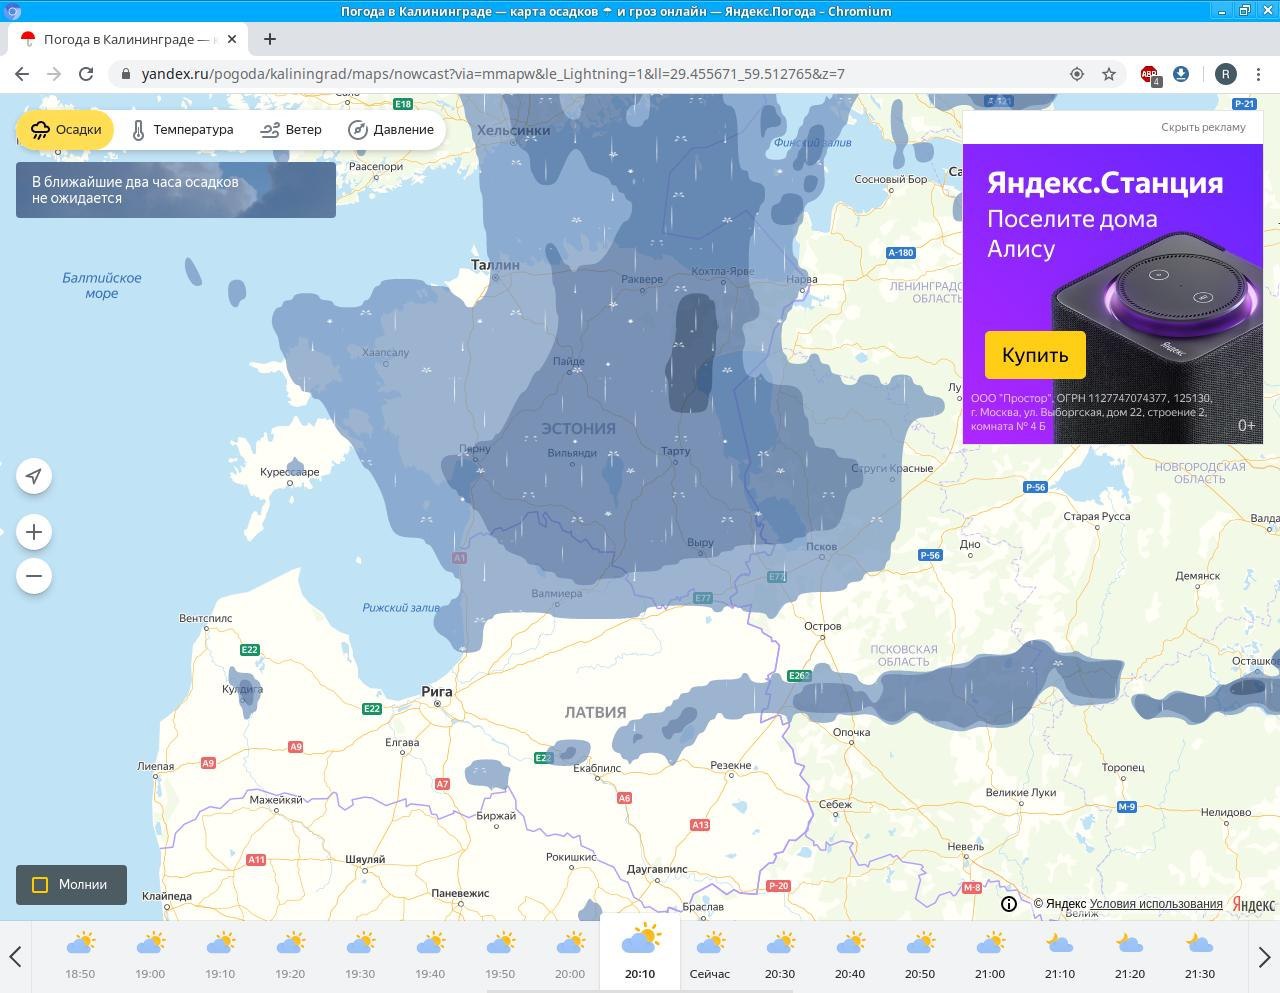Reload the weather page
This screenshot has height=993, width=1280.
[x=86, y=74]
